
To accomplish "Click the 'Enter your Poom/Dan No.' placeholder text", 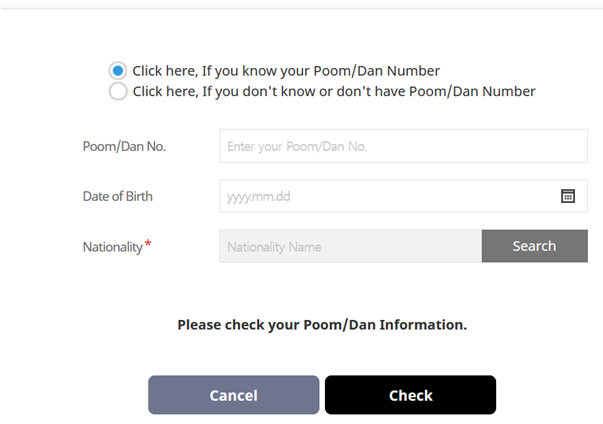I will (x=297, y=146).
